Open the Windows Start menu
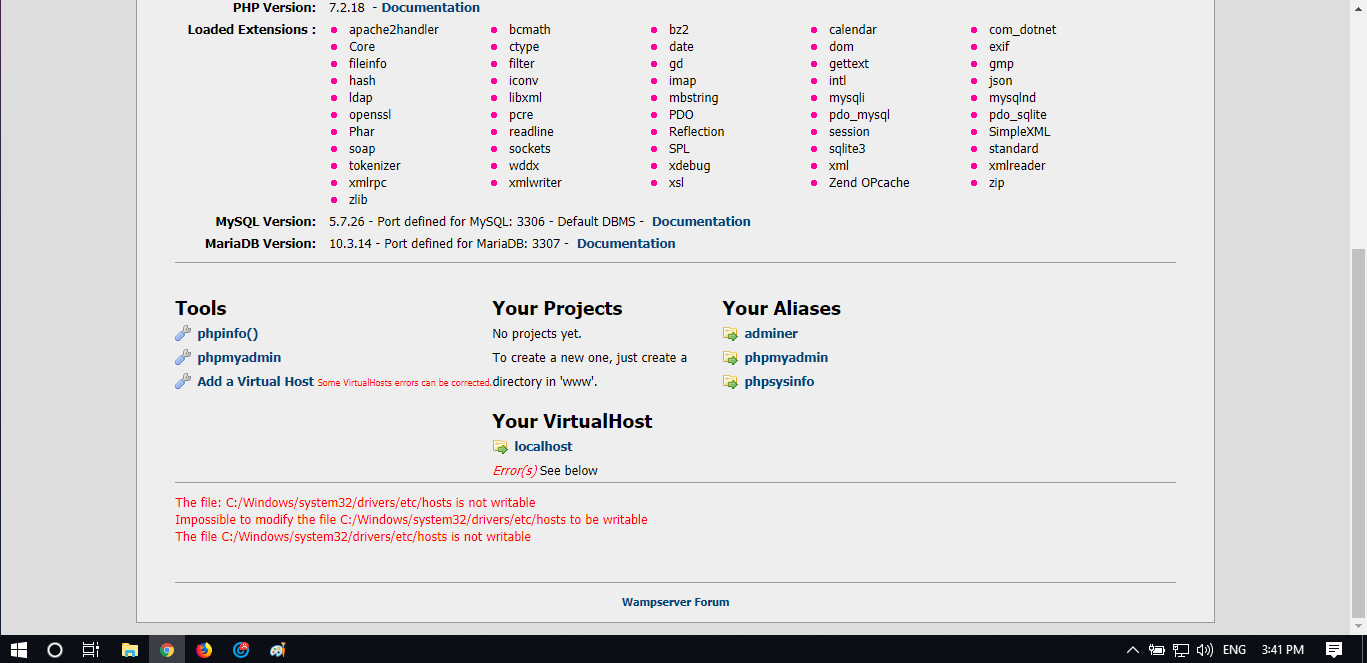The image size is (1367, 663). pos(18,649)
